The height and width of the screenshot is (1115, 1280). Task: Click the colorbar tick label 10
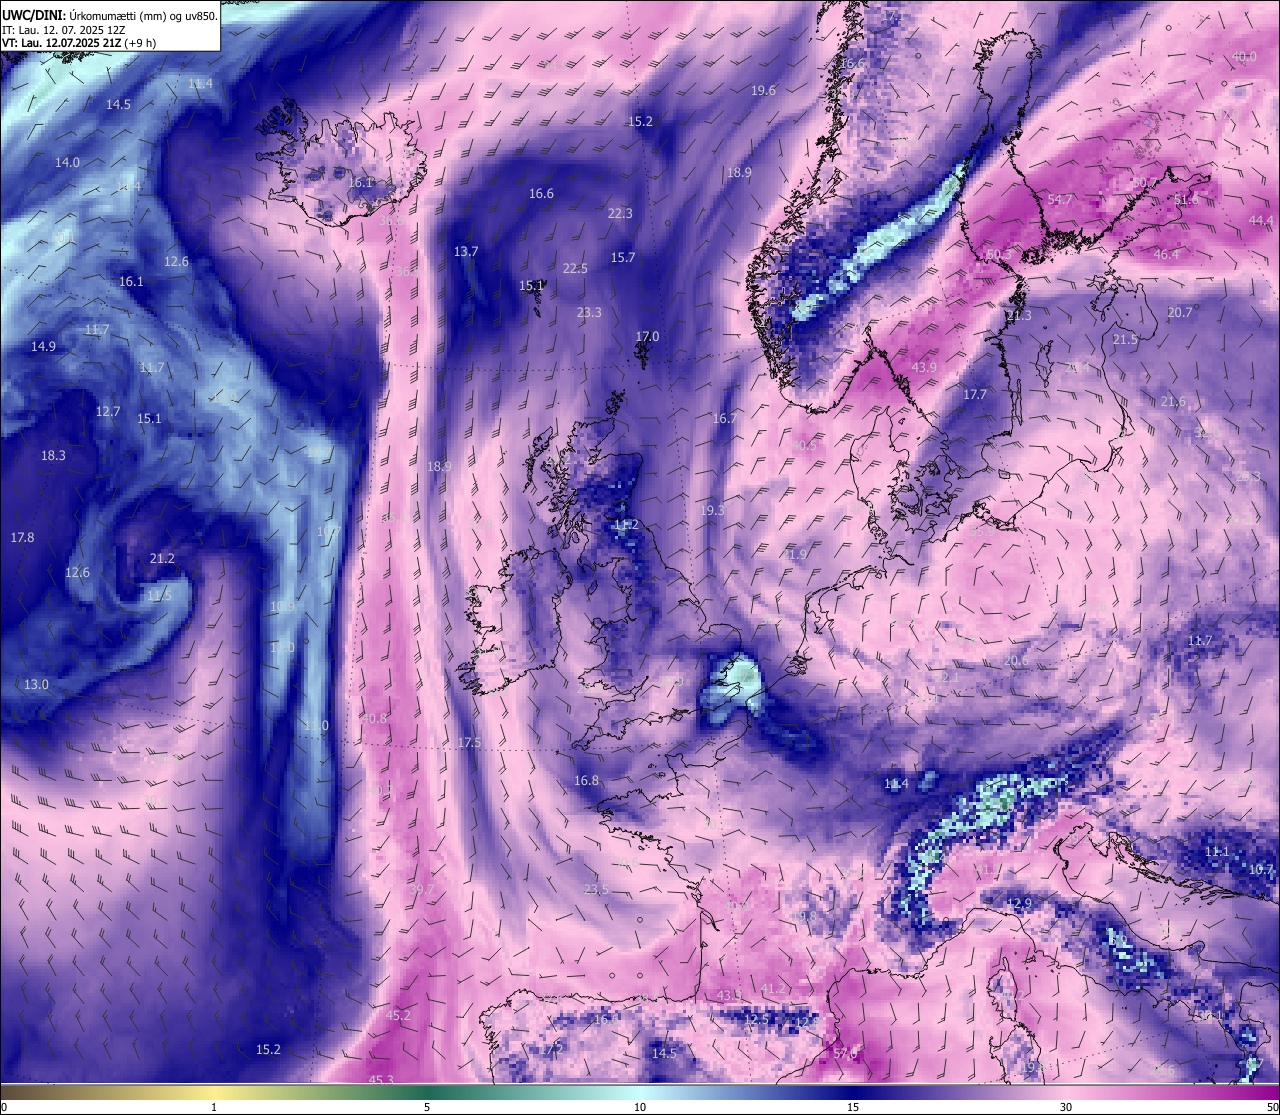pos(640,1107)
